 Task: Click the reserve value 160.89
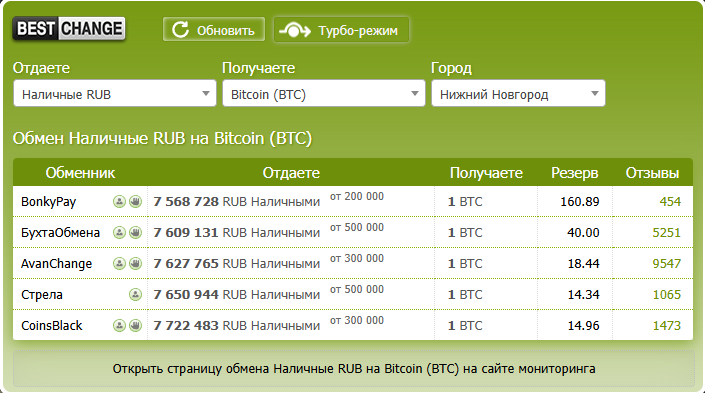coord(580,201)
